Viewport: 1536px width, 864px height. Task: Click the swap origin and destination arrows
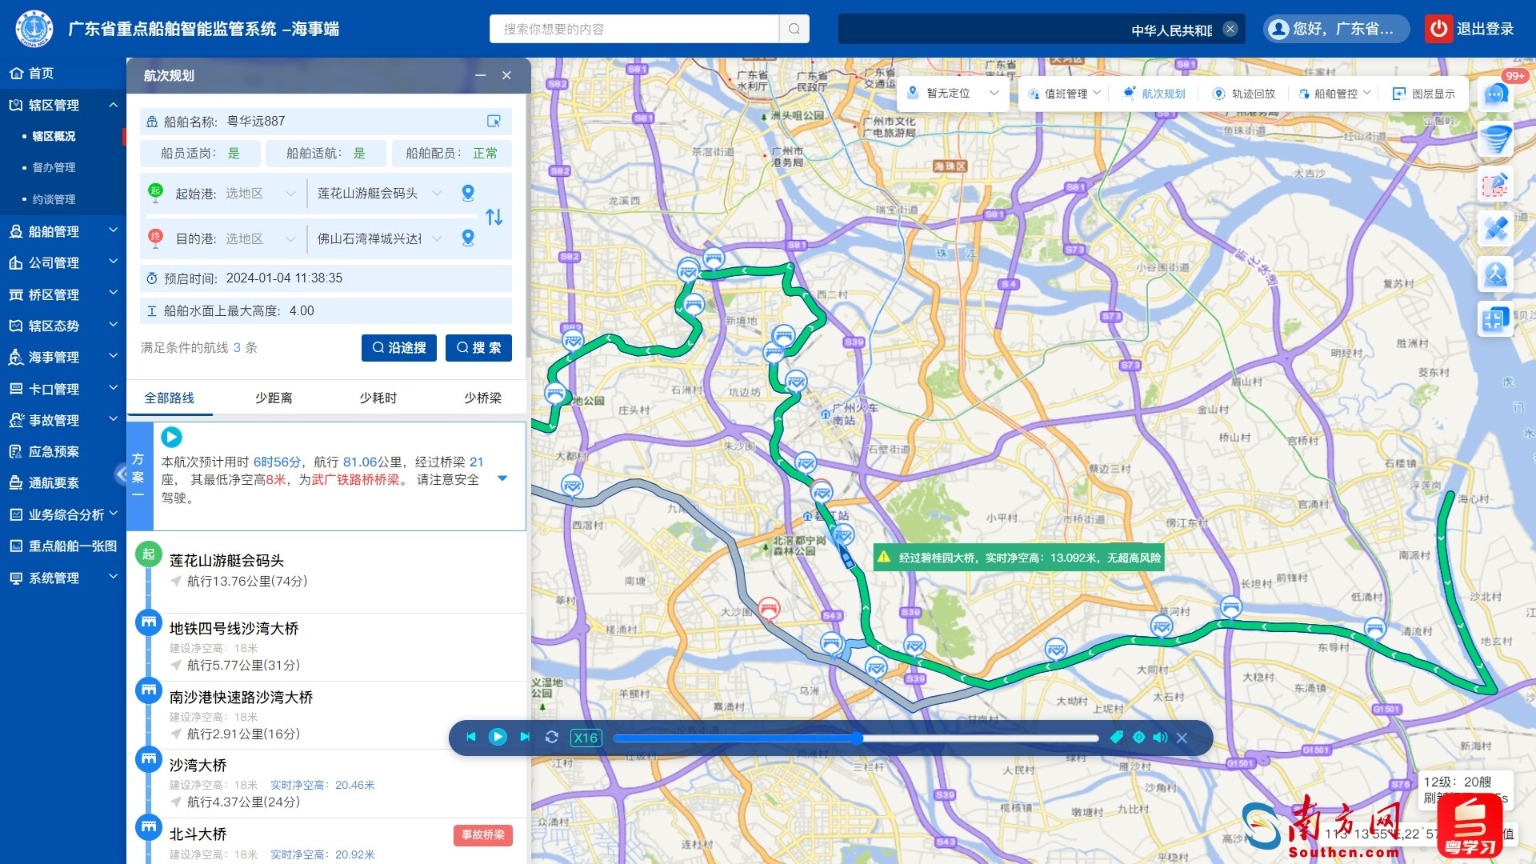pos(494,216)
